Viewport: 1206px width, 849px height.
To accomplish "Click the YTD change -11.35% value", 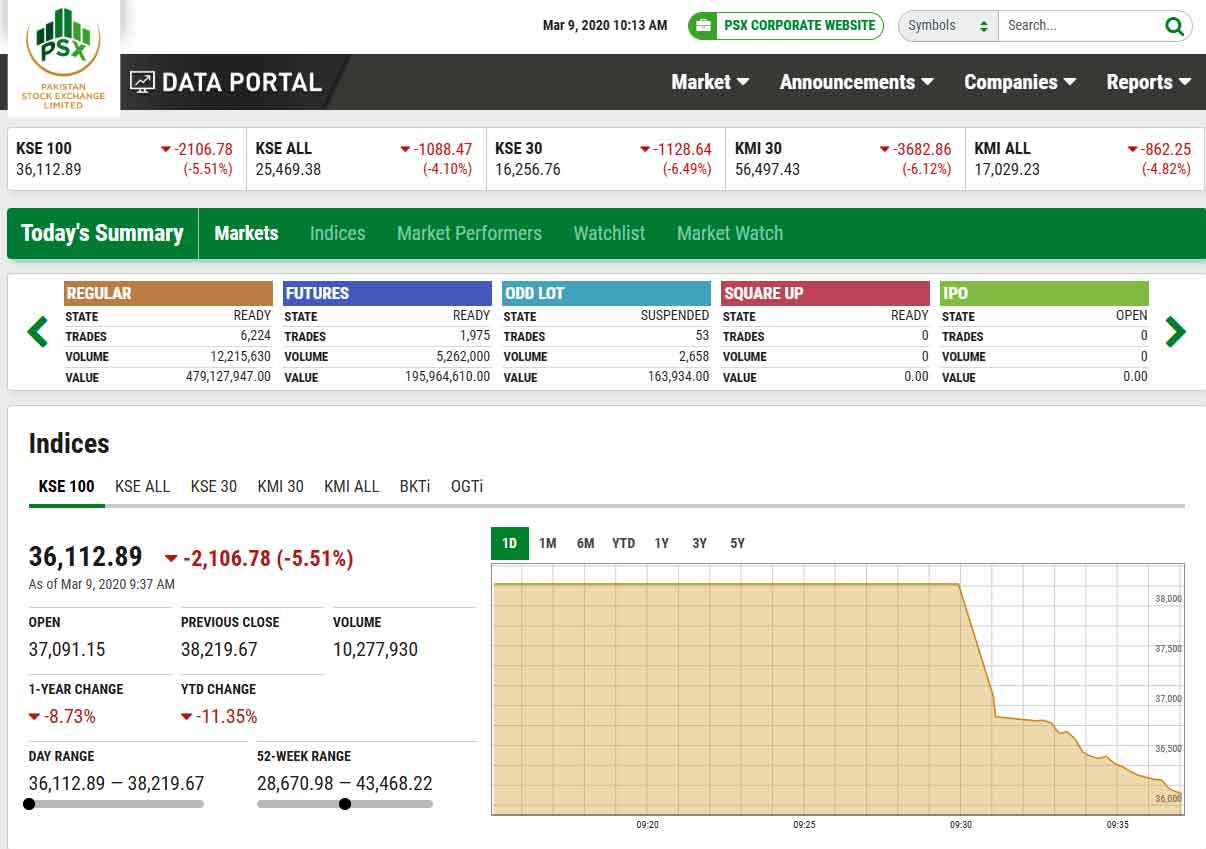I will [x=219, y=716].
